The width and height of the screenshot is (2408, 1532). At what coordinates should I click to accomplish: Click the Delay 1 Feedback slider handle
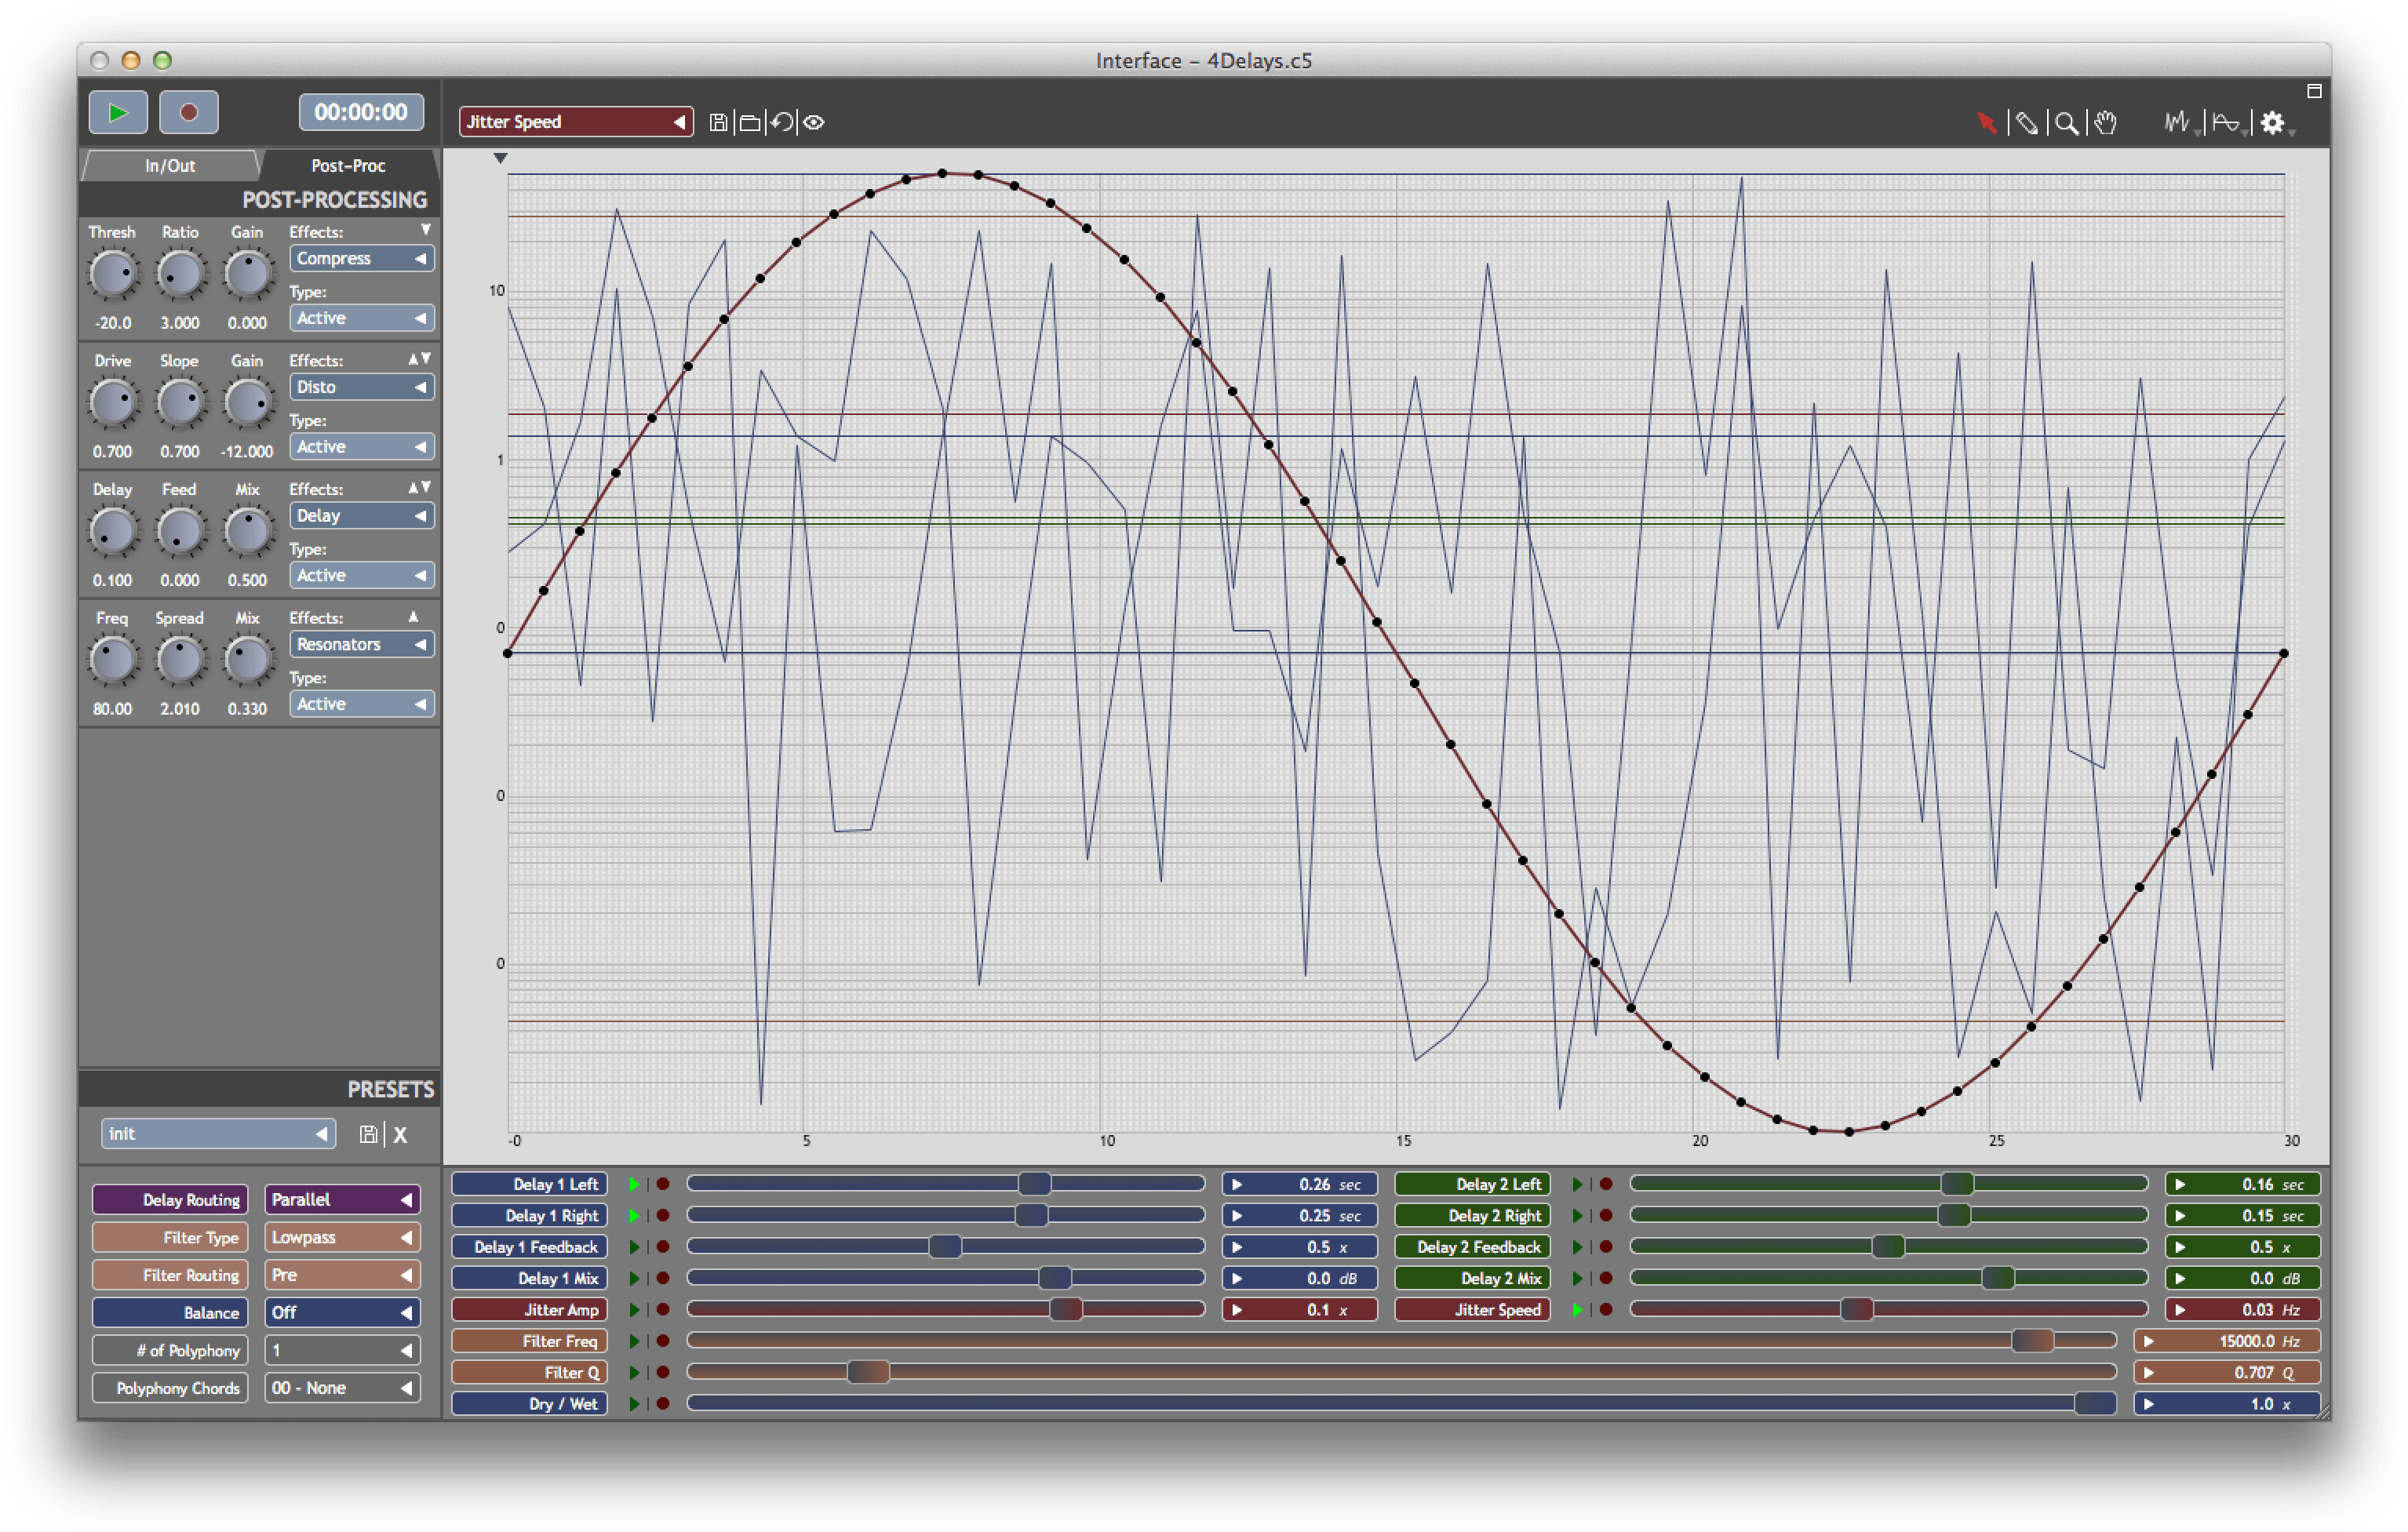[x=945, y=1247]
